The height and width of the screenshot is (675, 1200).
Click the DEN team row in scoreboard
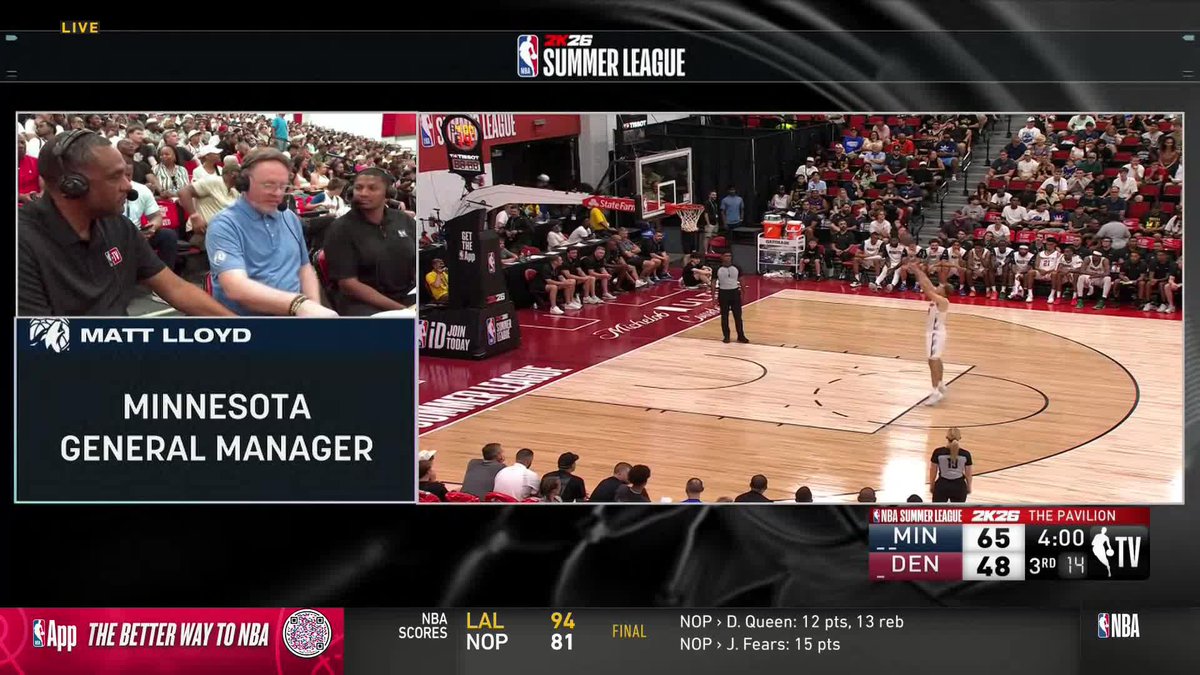pyautogui.click(x=915, y=565)
